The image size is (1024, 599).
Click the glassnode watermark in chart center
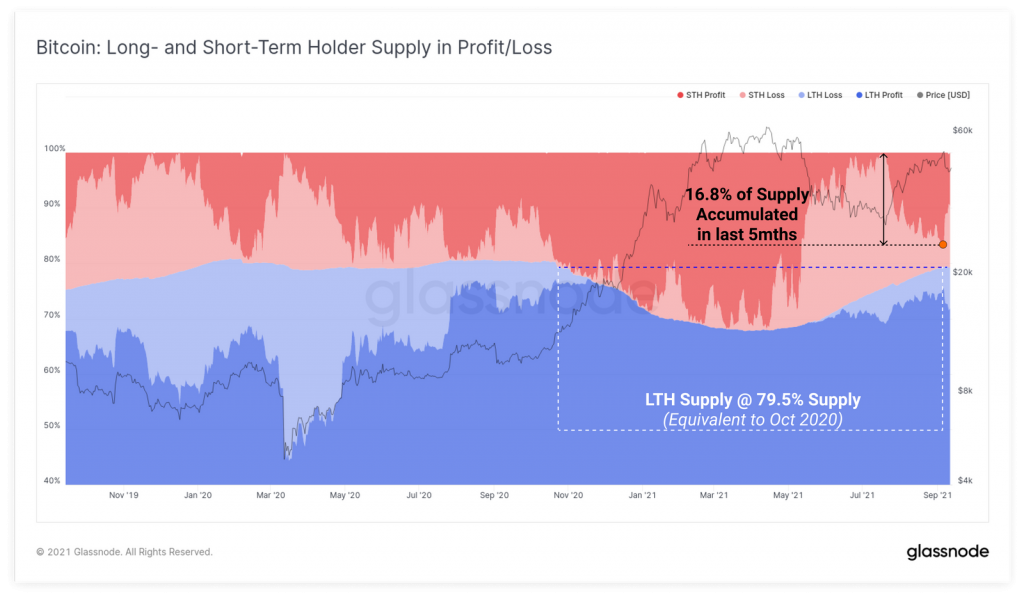pos(509,297)
